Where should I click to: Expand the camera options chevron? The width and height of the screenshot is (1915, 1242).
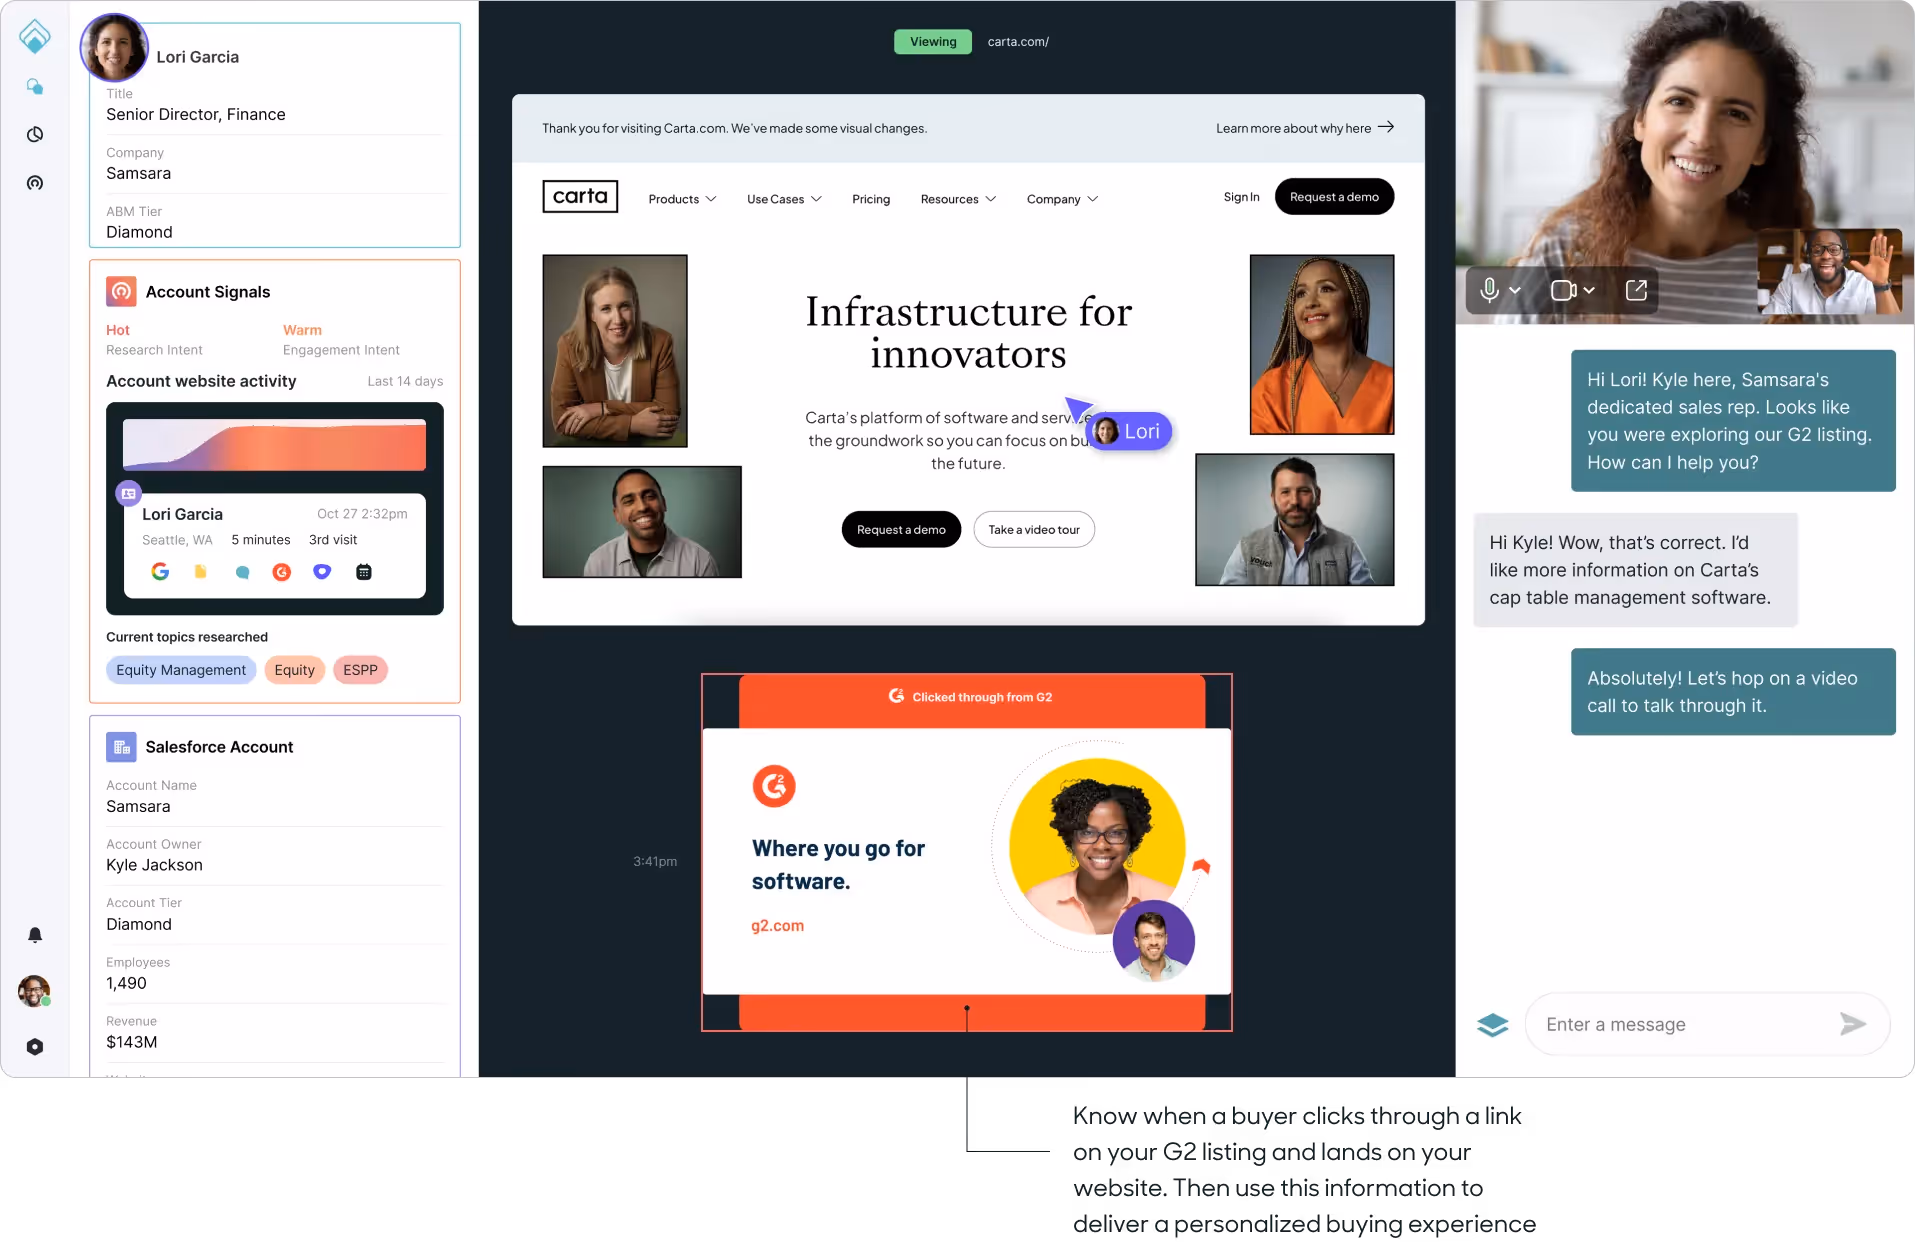(x=1589, y=290)
